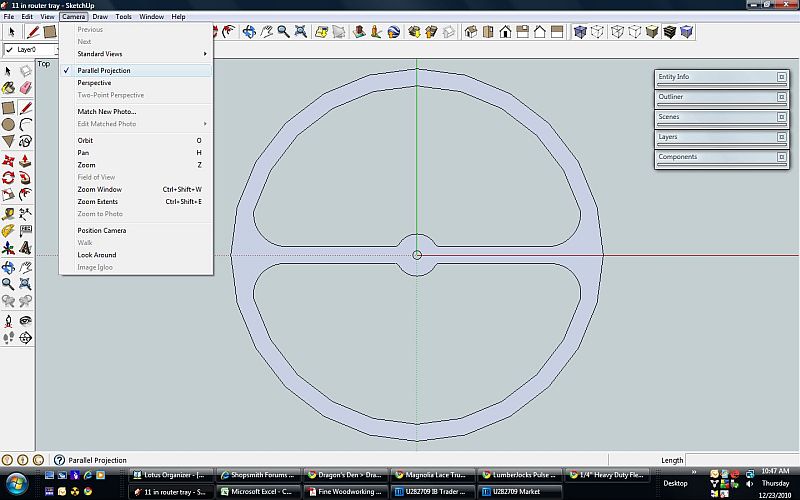Click the Position Camera tool icon
This screenshot has height=500, width=800.
8,320
